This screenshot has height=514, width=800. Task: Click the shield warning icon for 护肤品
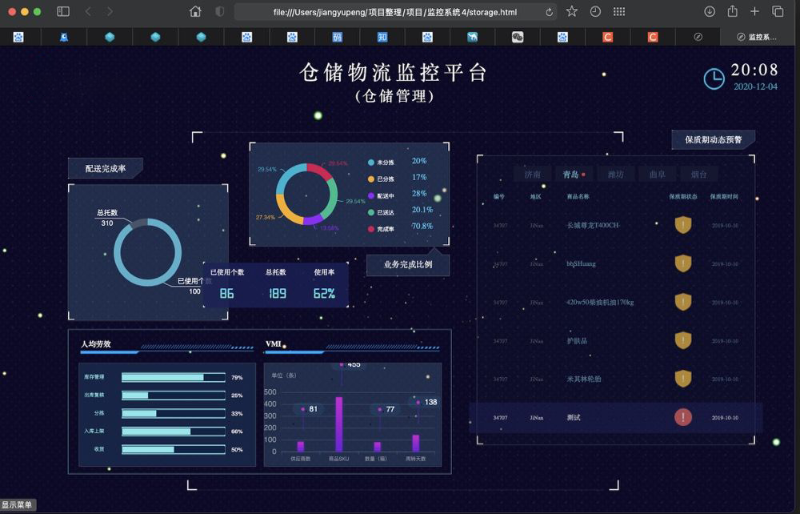coord(683,341)
